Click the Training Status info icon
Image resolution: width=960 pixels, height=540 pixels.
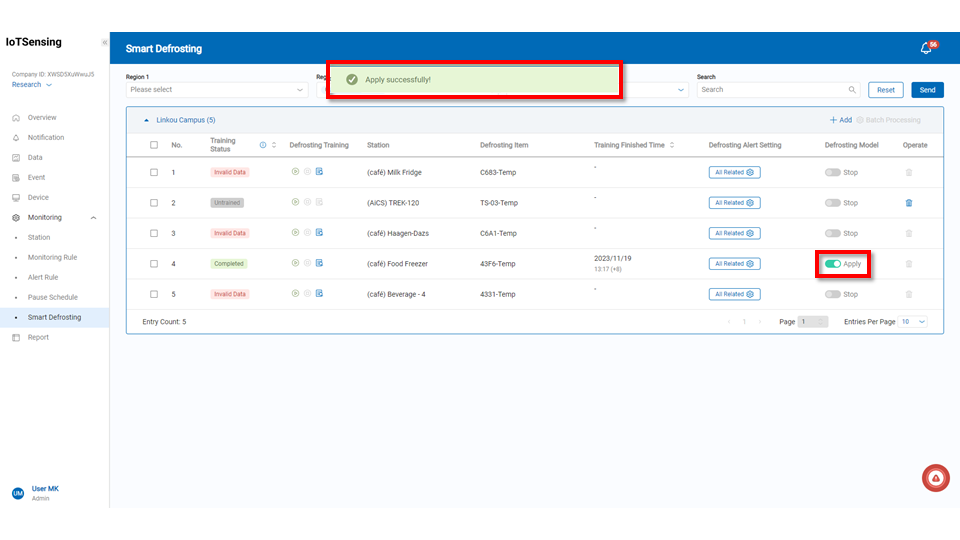(263, 145)
